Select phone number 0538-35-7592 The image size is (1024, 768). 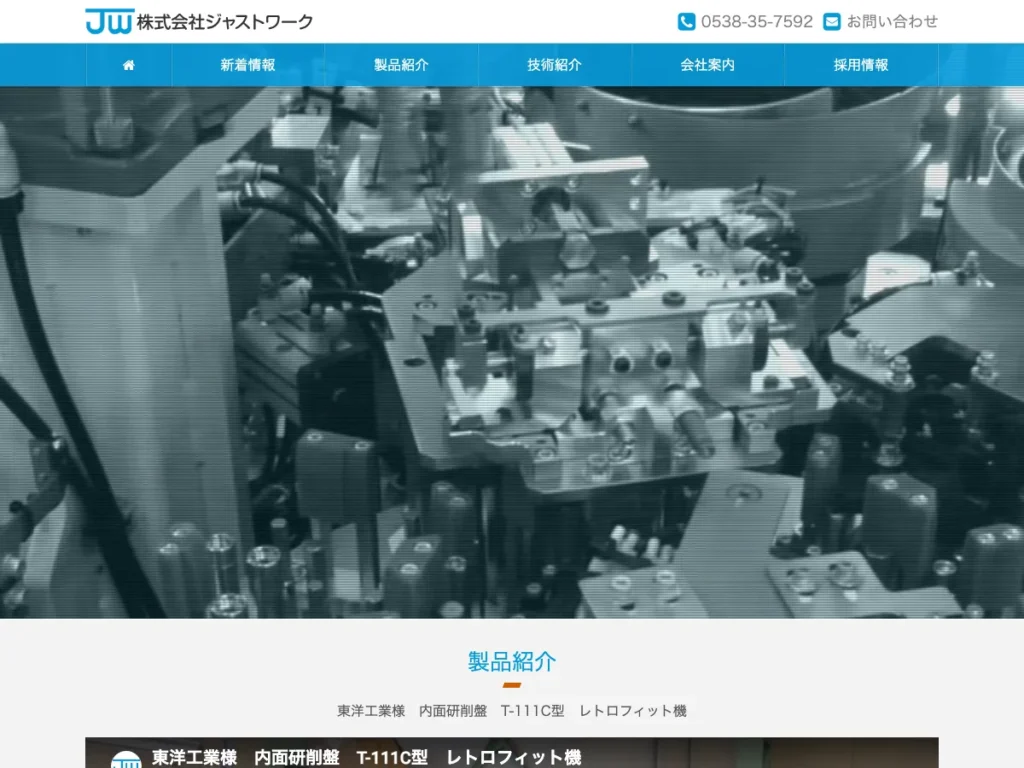[x=757, y=22]
